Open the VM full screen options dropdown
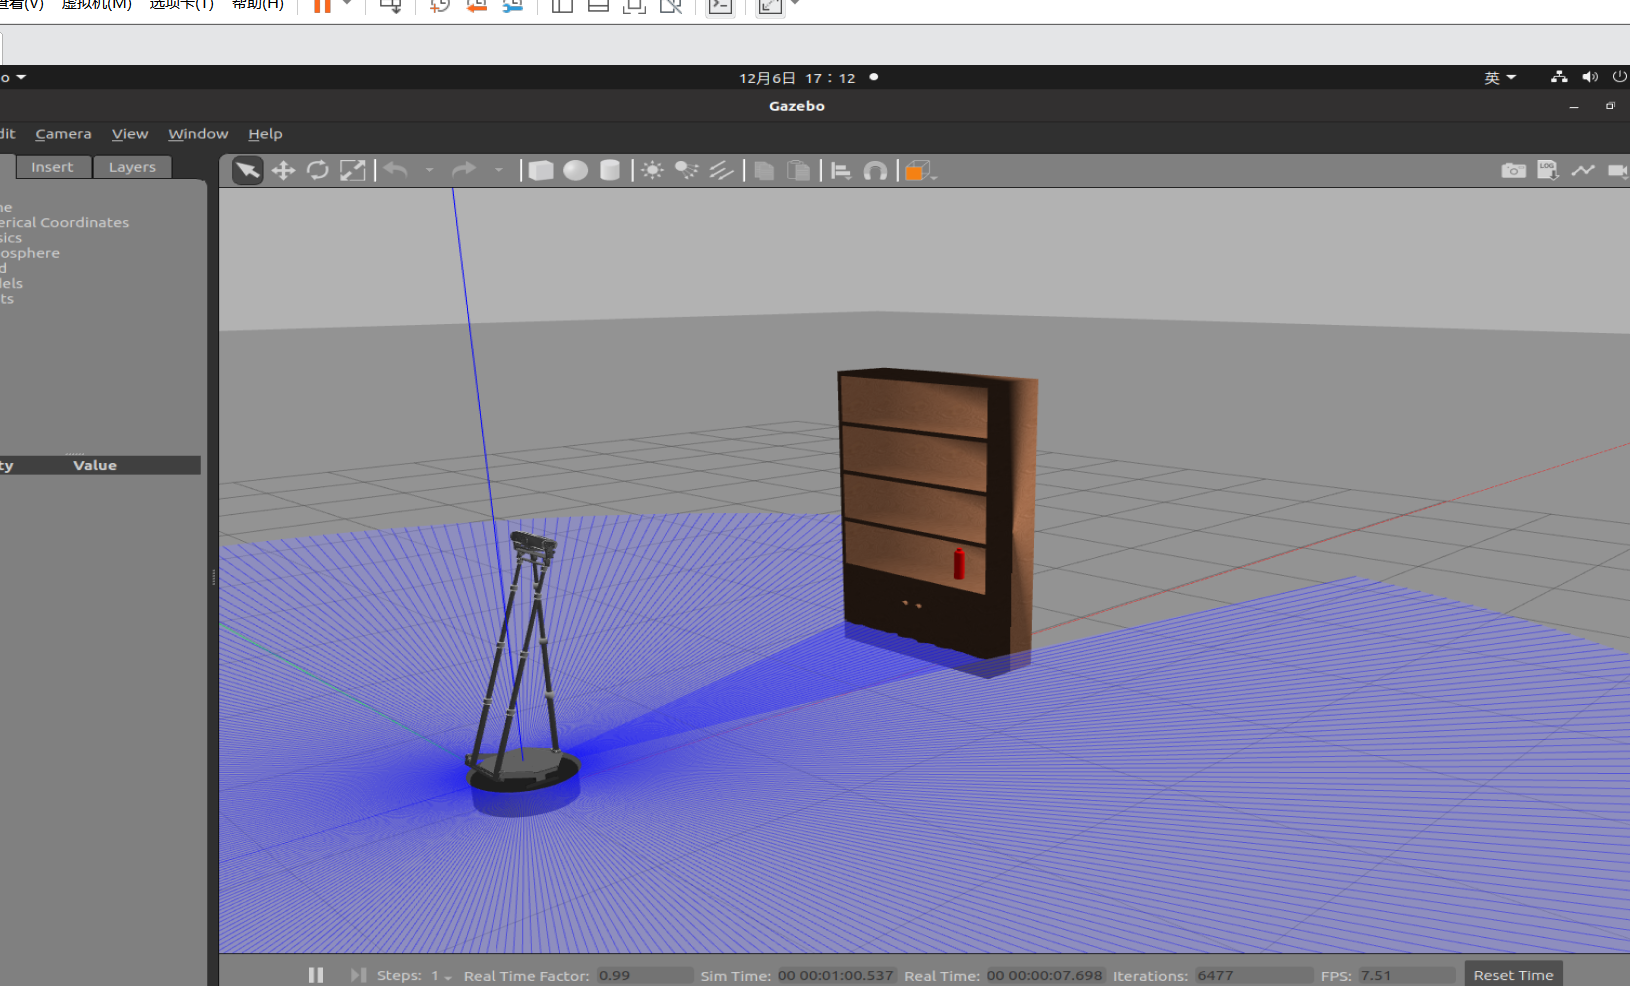This screenshot has height=986, width=1630. (796, 4)
